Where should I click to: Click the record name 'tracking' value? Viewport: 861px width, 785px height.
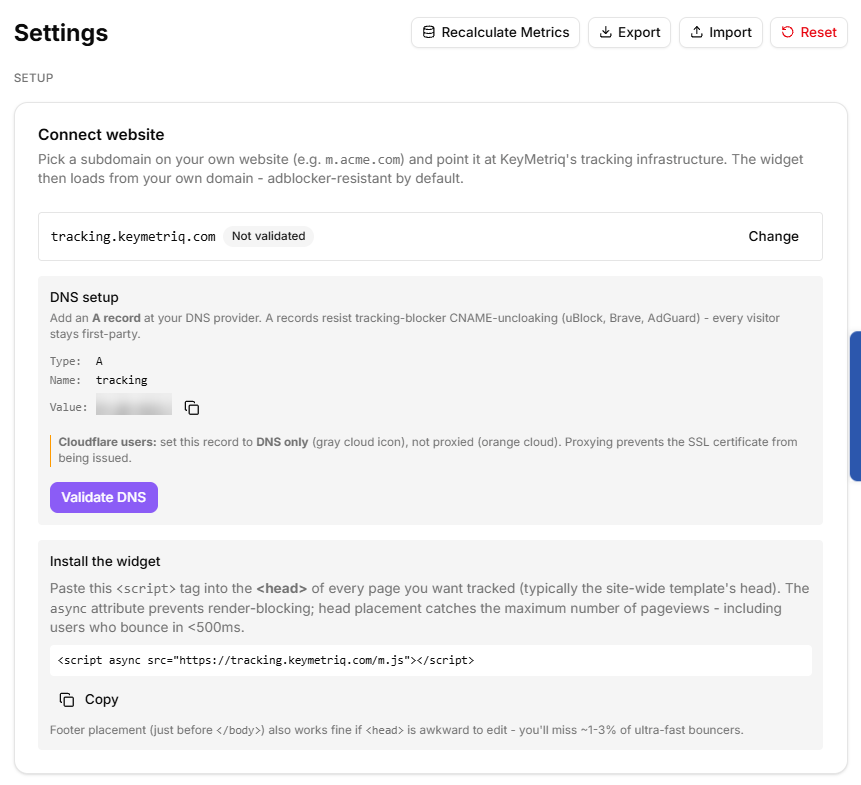121,380
